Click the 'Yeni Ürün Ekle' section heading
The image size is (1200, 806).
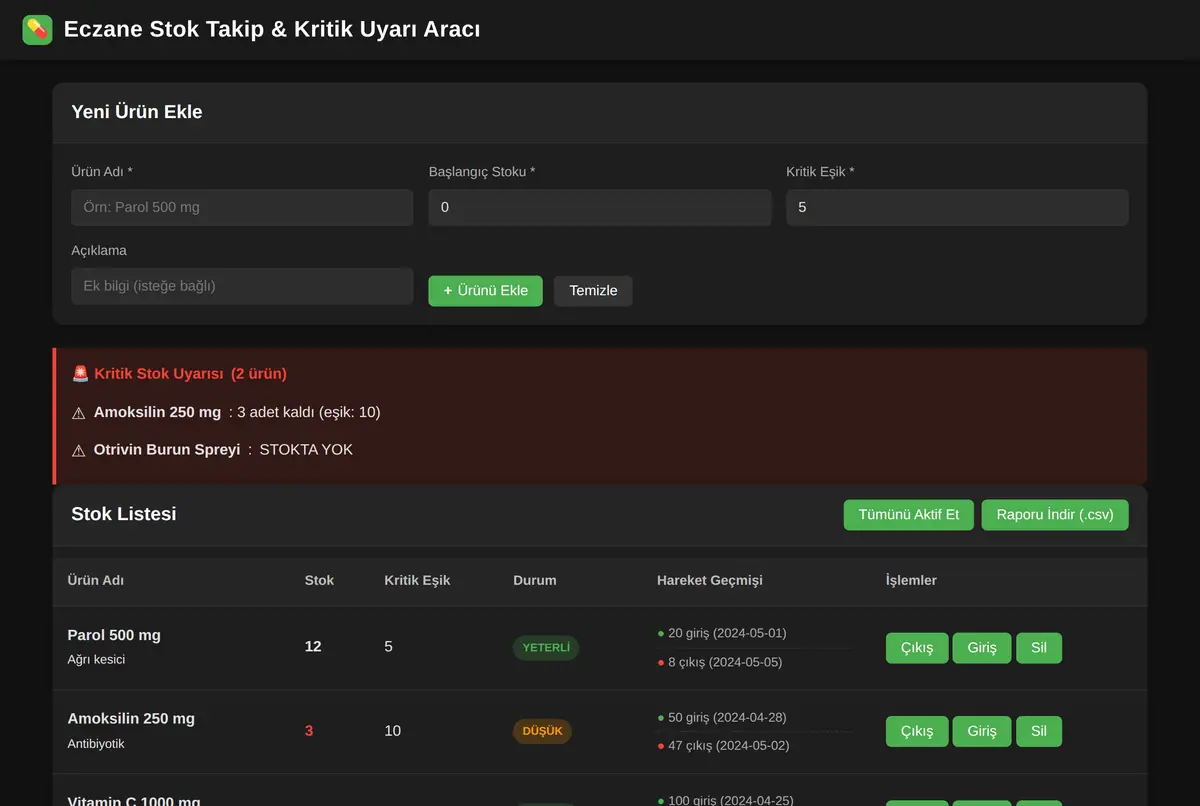click(x=137, y=112)
